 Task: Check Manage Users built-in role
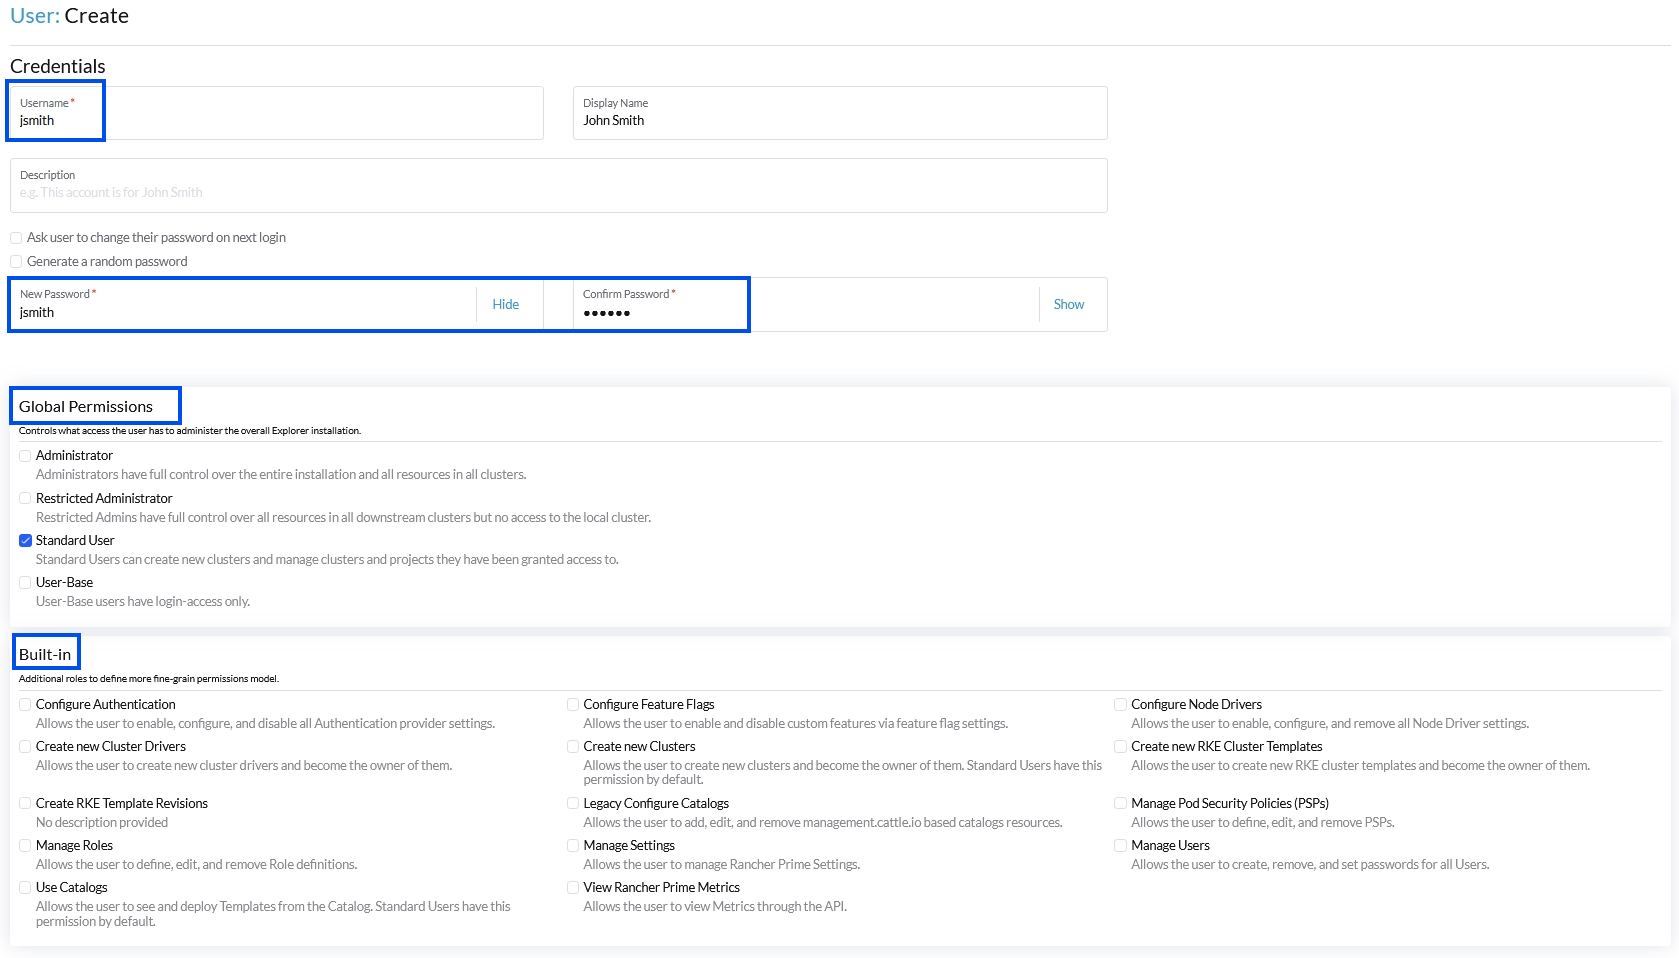1121,846
